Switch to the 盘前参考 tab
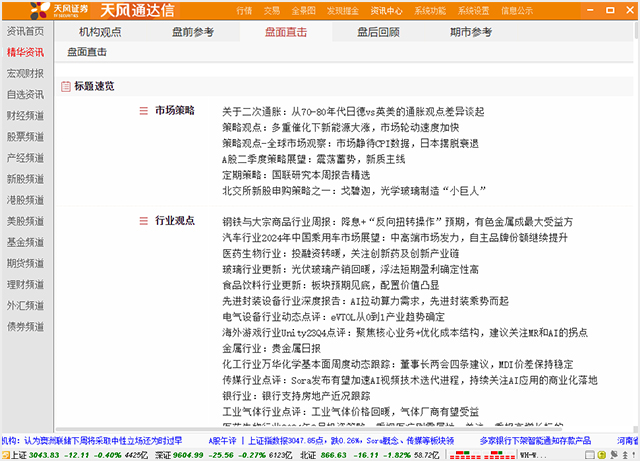 (x=193, y=32)
